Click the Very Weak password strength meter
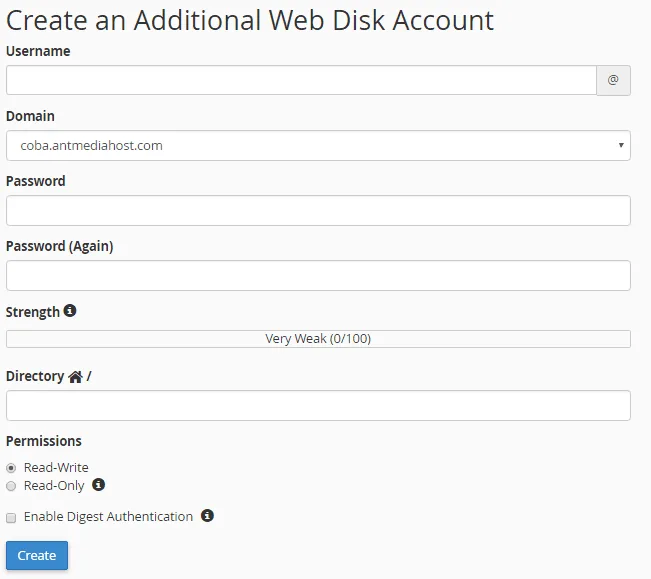The height and width of the screenshot is (579, 651). (x=318, y=339)
